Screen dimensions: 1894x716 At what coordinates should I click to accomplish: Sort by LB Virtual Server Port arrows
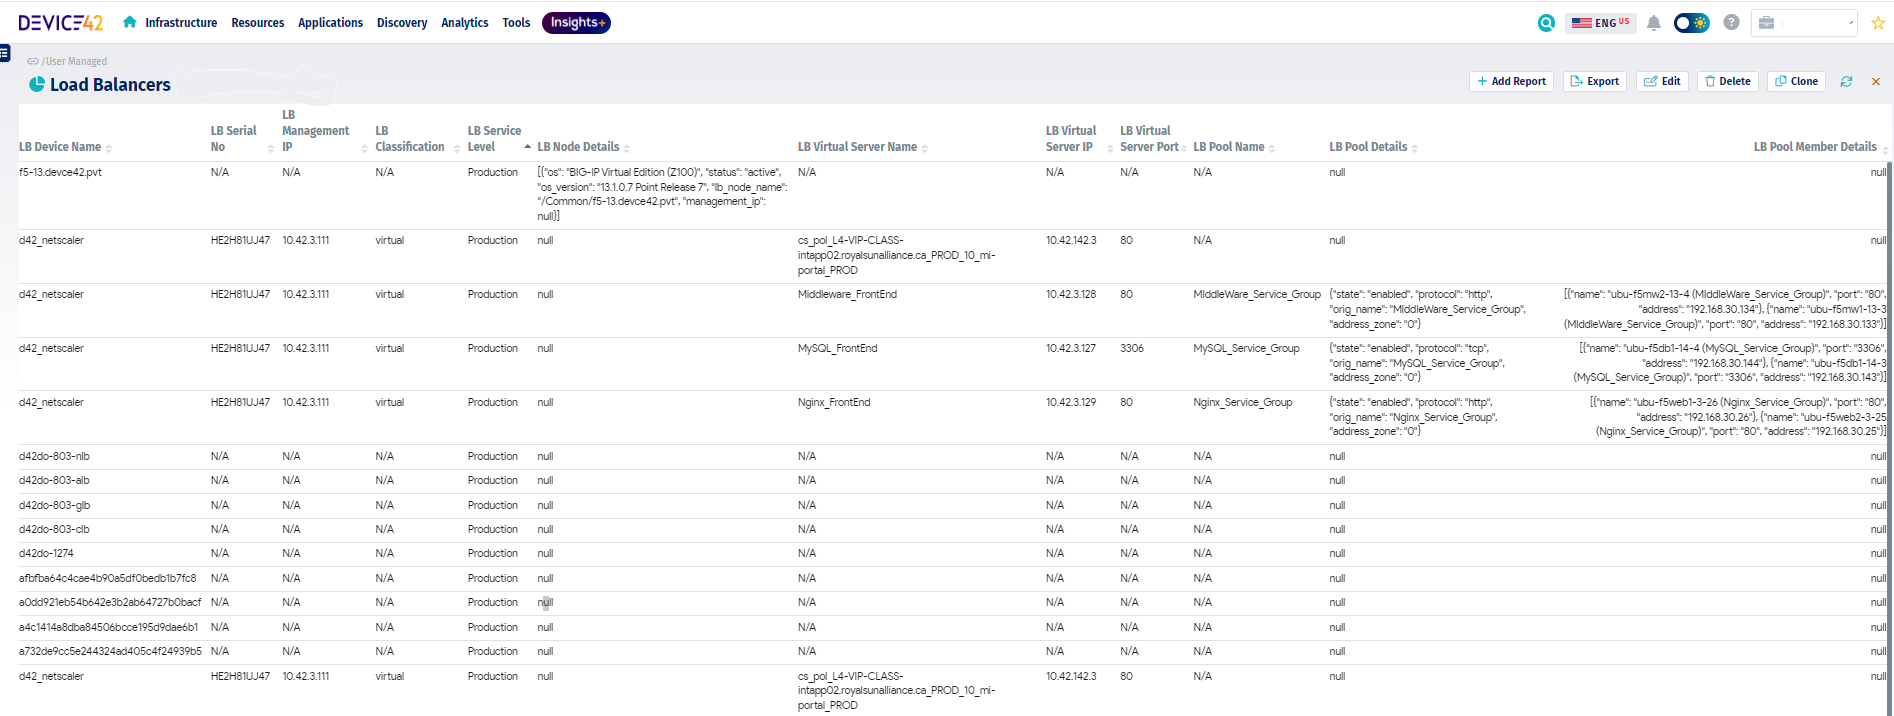pyautogui.click(x=1184, y=148)
